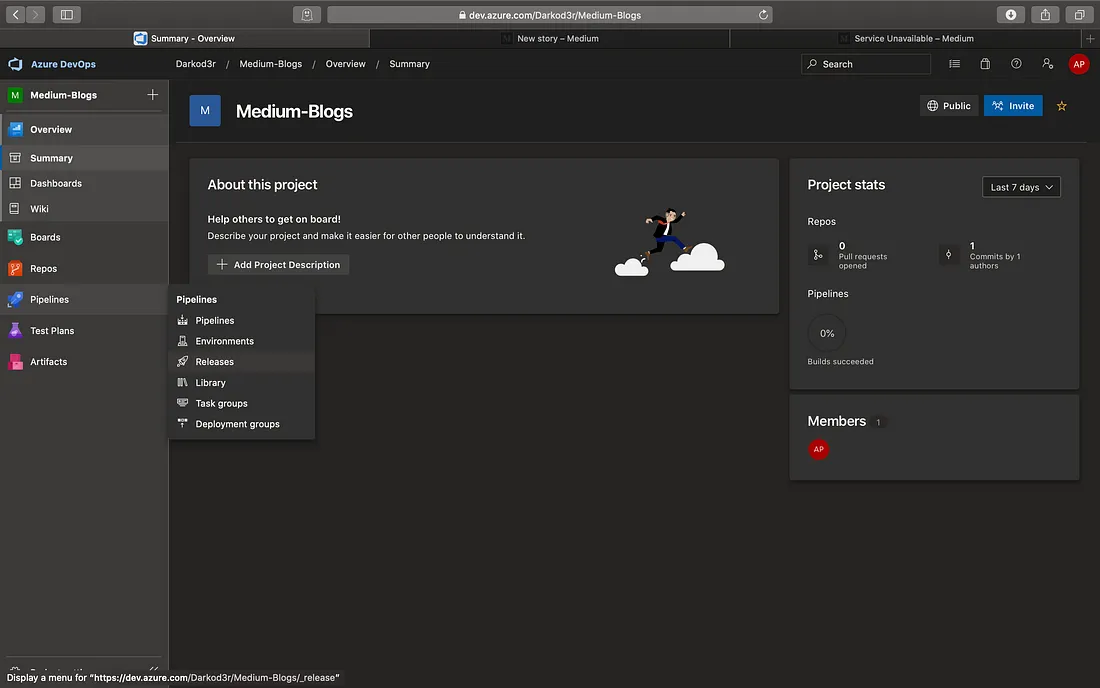Click the Public visibility button

click(x=948, y=106)
